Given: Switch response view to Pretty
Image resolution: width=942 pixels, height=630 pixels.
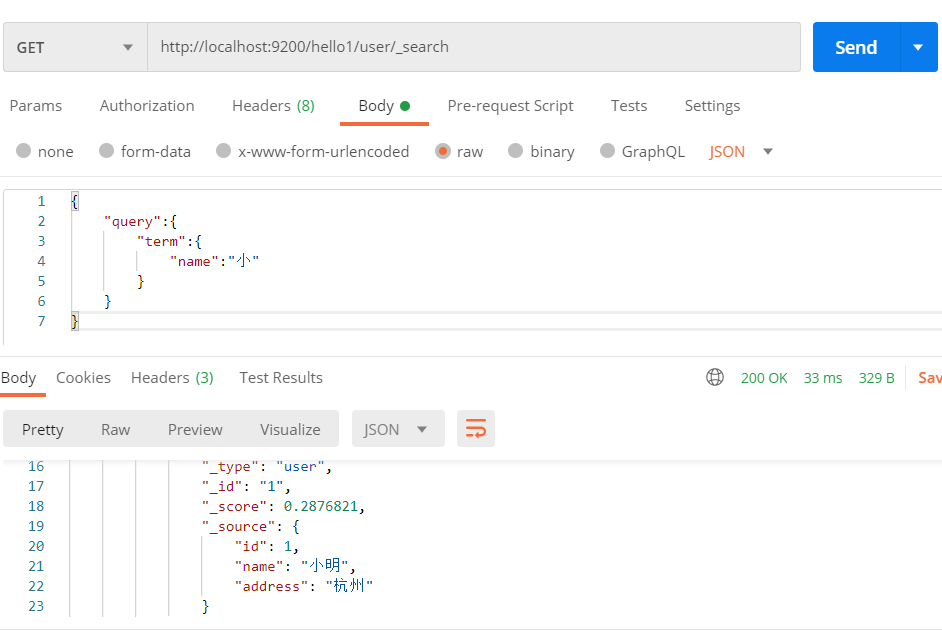Looking at the screenshot, I should 43,429.
